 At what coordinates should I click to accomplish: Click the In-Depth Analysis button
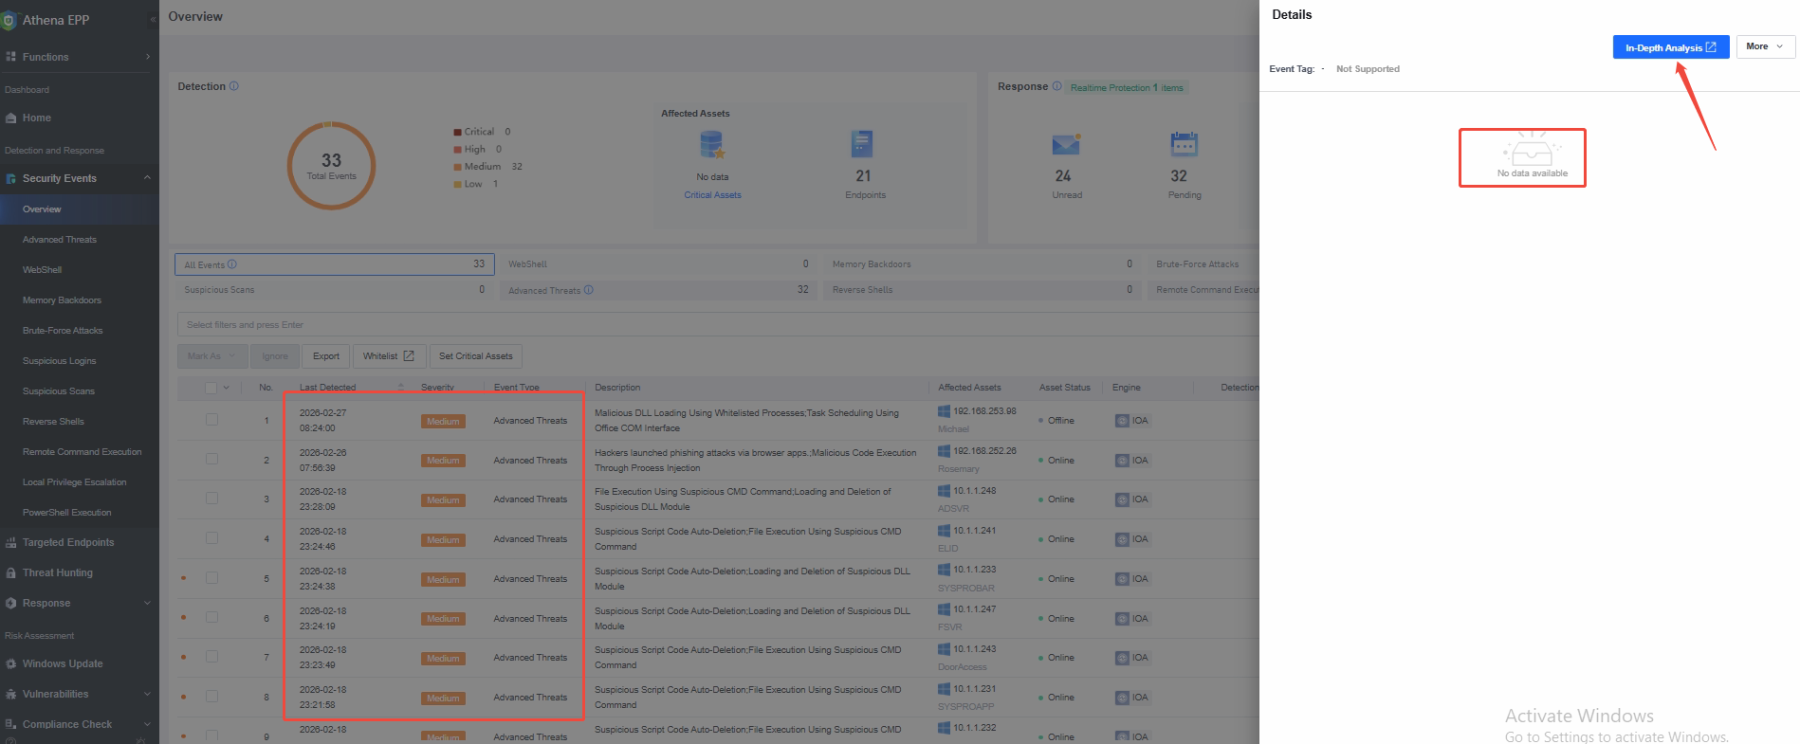pyautogui.click(x=1670, y=47)
